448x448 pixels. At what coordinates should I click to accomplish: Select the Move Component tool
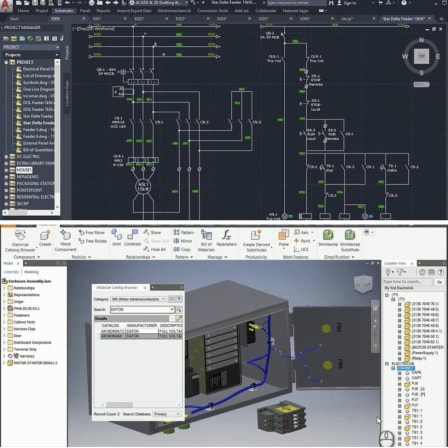(65, 240)
